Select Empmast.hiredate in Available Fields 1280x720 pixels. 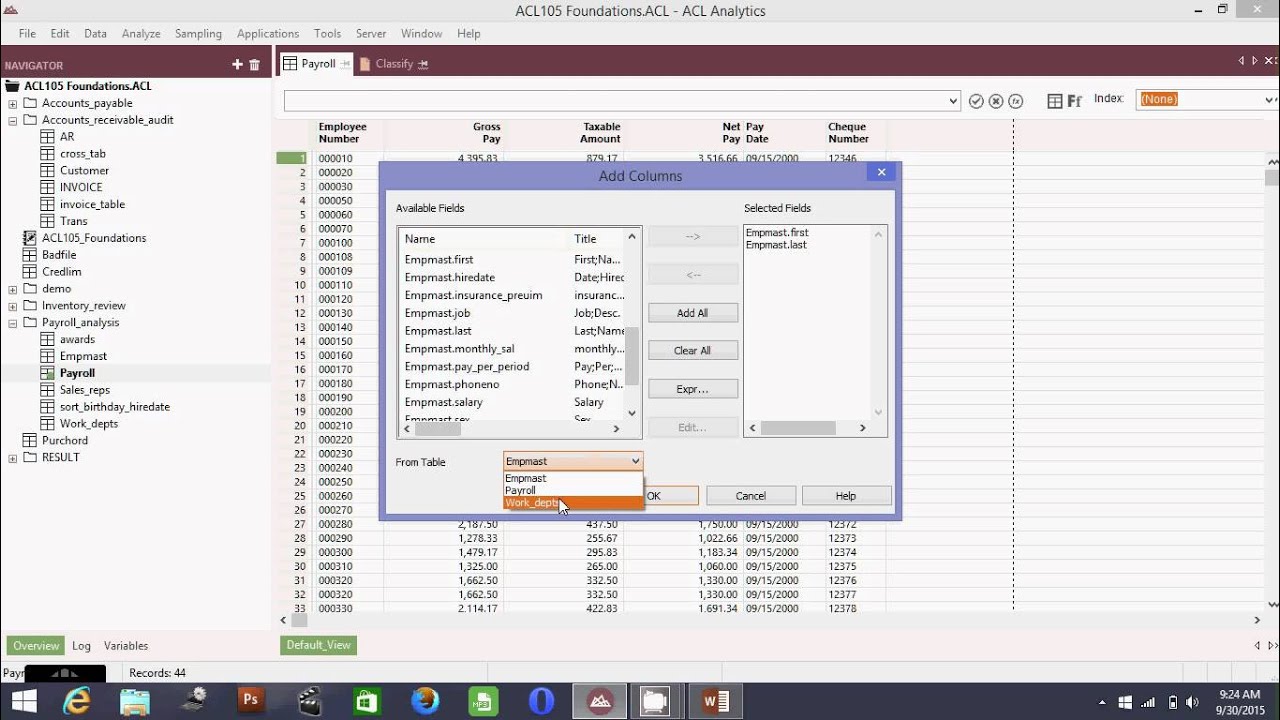450,277
